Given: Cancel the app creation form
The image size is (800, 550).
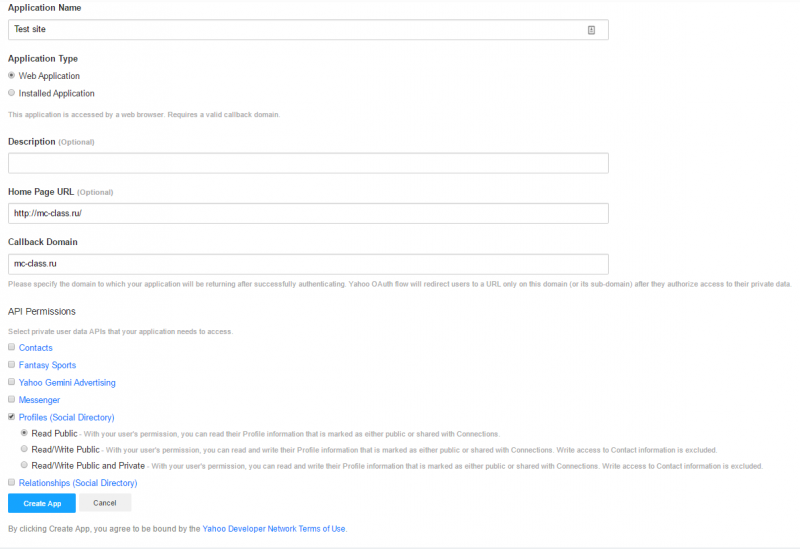Looking at the screenshot, I should coord(105,503).
